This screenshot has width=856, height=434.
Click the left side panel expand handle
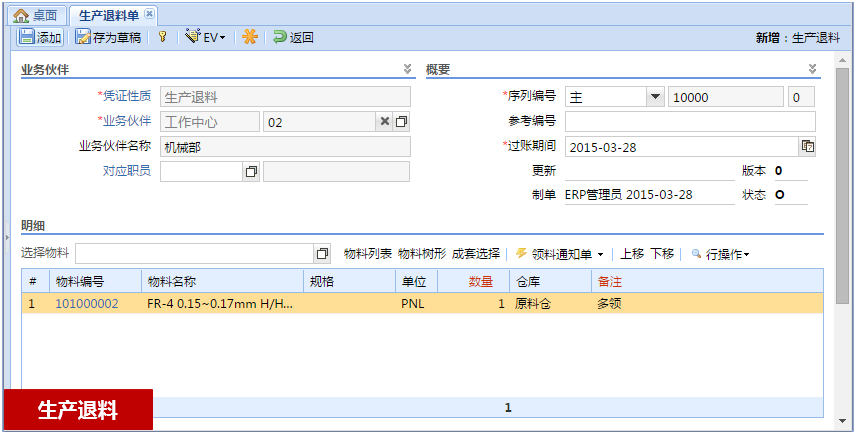tap(7, 237)
